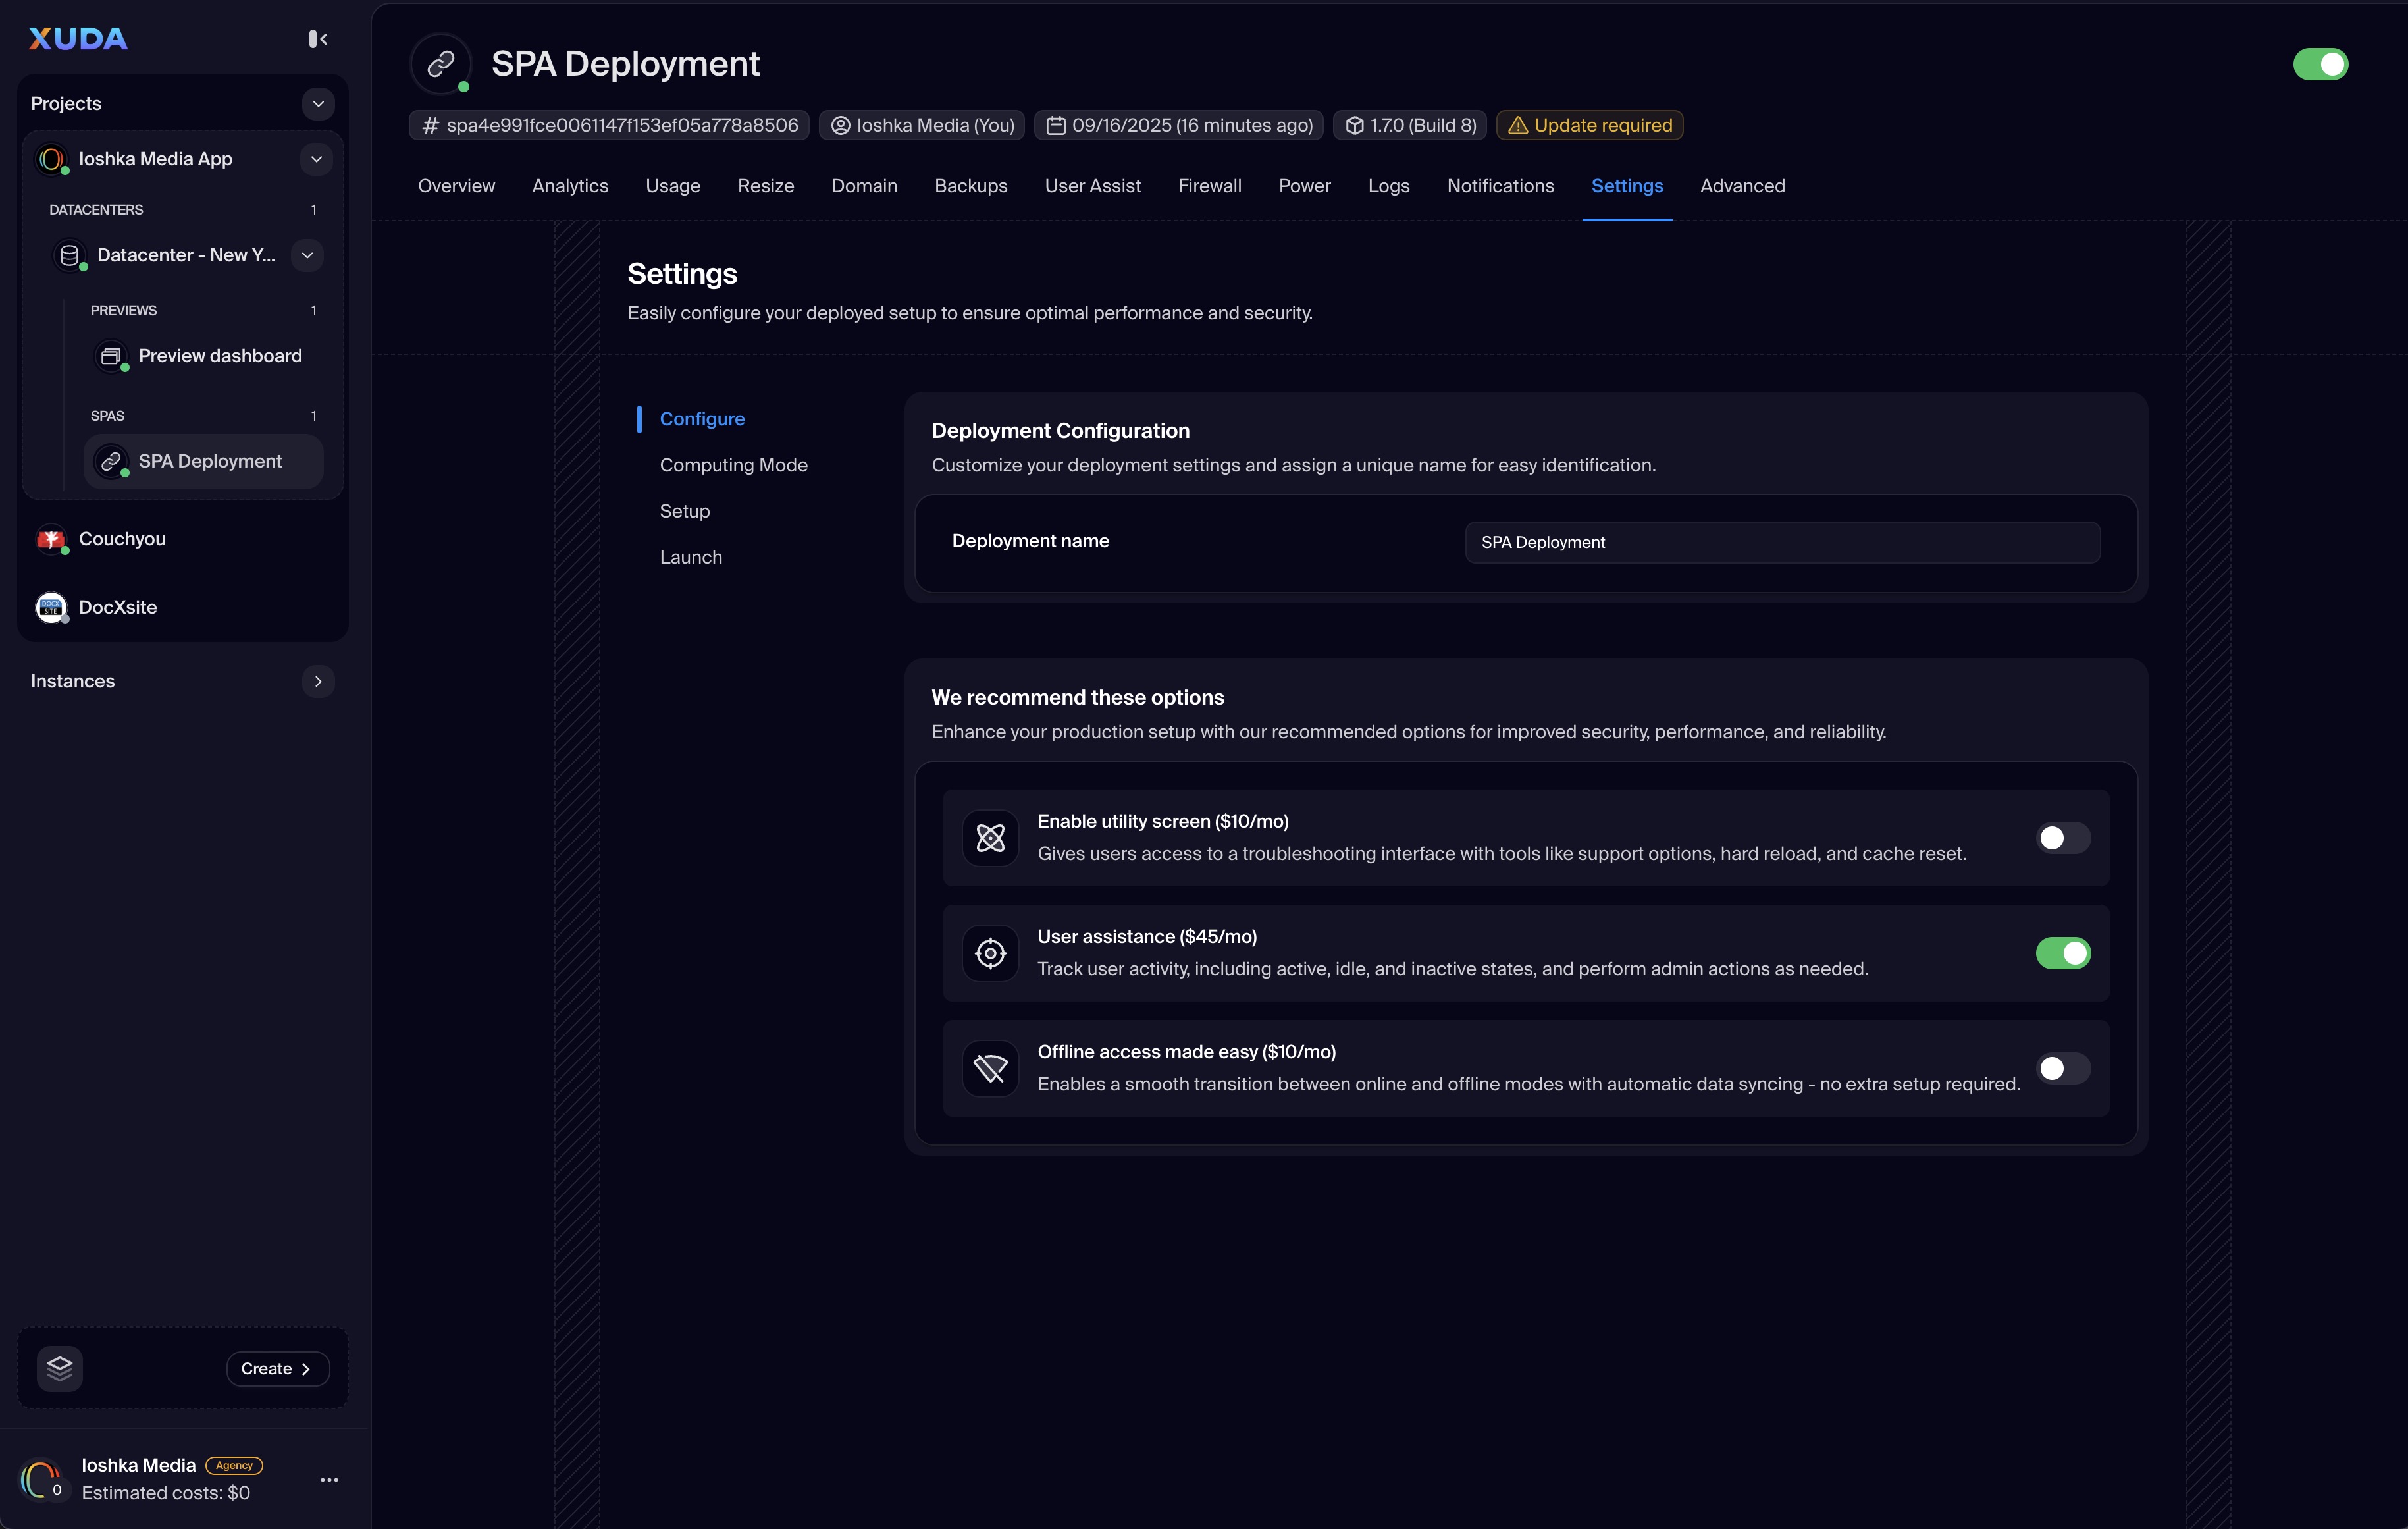Disable the User assistance toggle
Viewport: 2408px width, 1529px height.
tap(2062, 953)
